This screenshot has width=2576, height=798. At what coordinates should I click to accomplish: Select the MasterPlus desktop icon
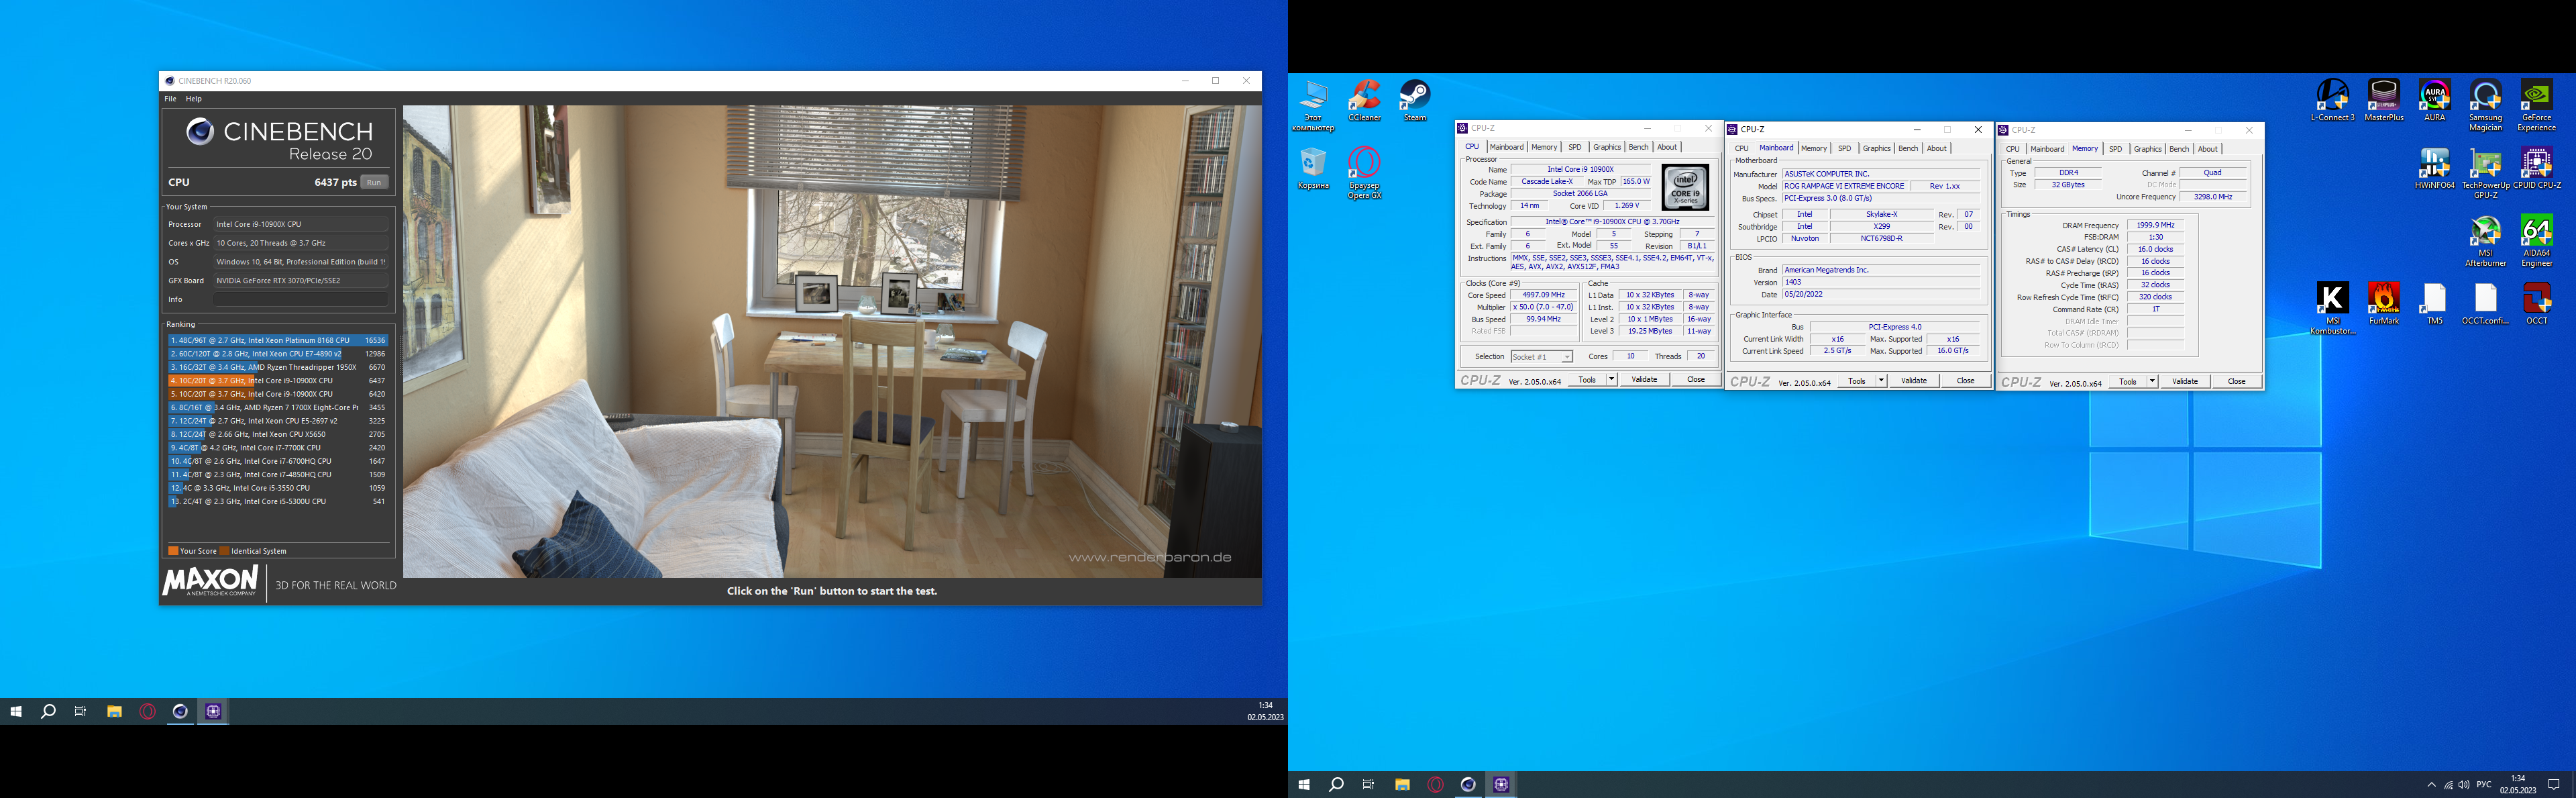click(2384, 101)
